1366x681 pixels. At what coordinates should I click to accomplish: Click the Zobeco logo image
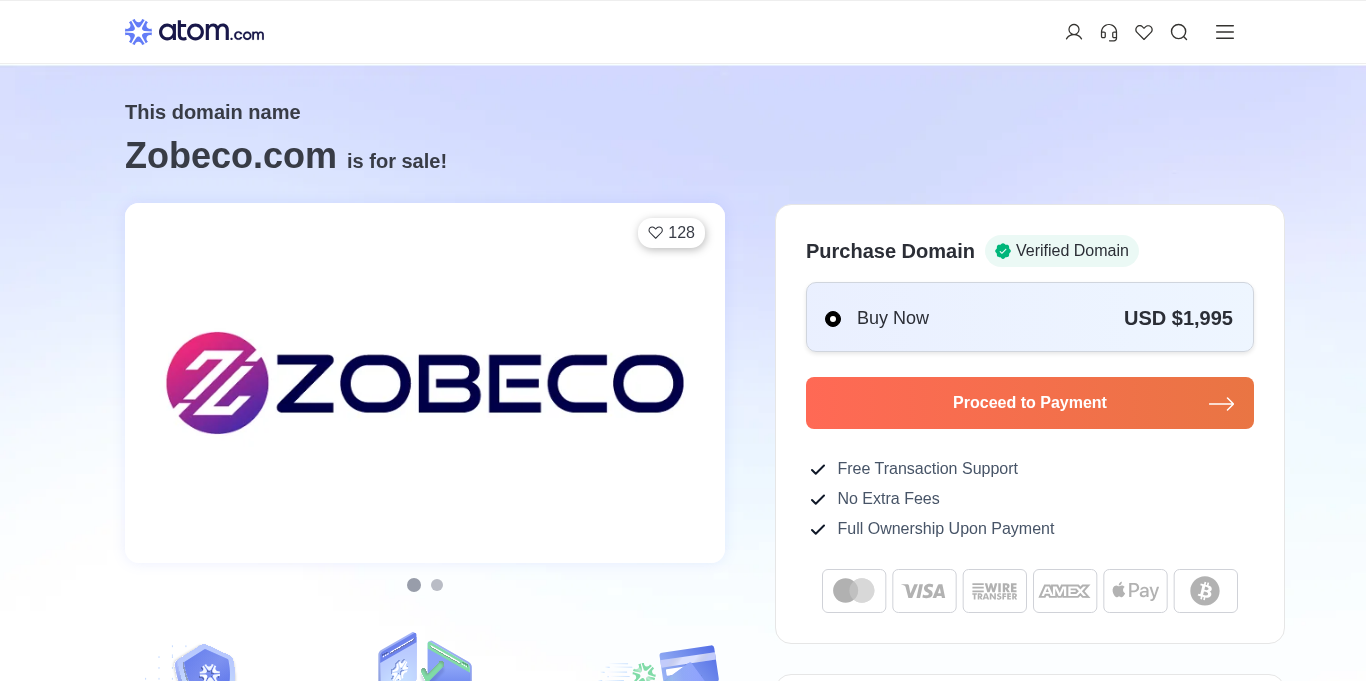(425, 383)
